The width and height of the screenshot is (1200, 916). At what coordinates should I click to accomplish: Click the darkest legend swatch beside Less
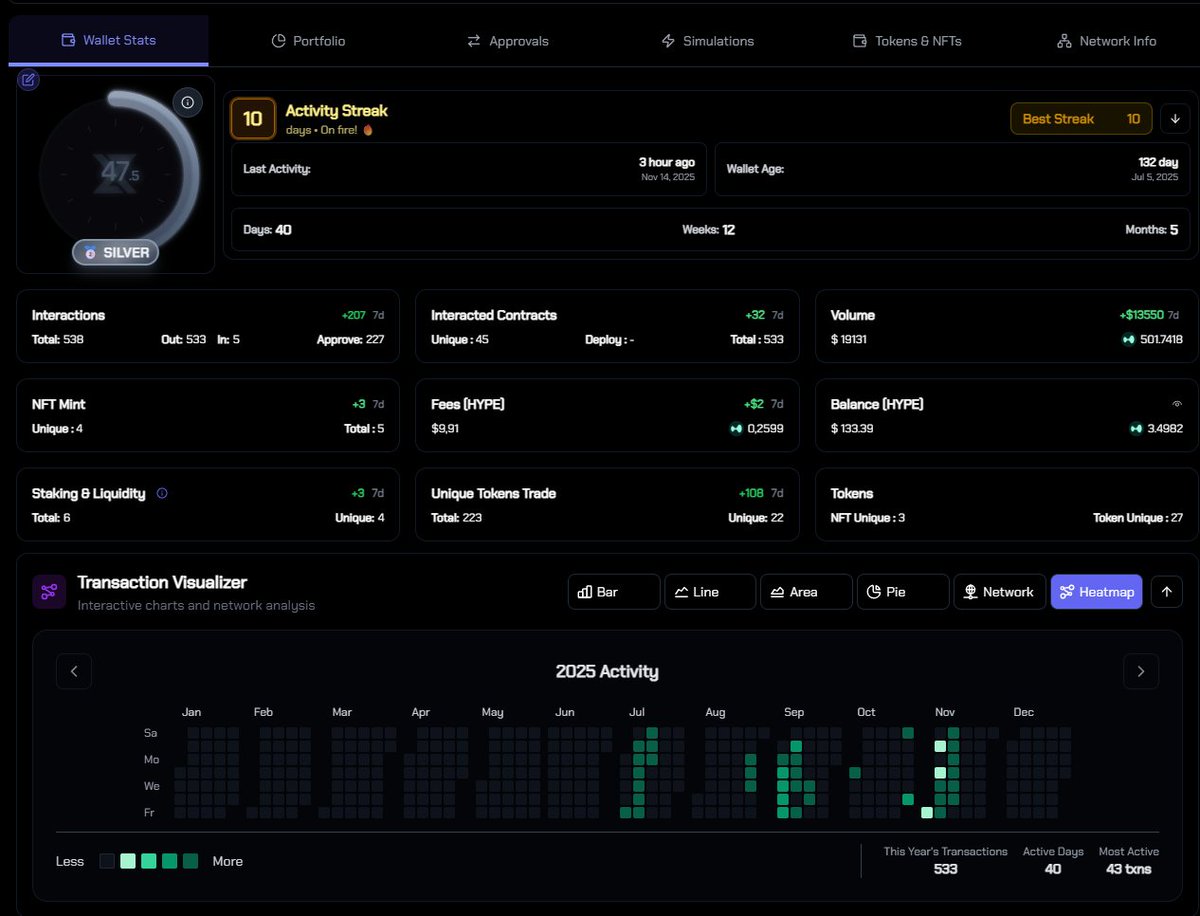pyautogui.click(x=107, y=861)
